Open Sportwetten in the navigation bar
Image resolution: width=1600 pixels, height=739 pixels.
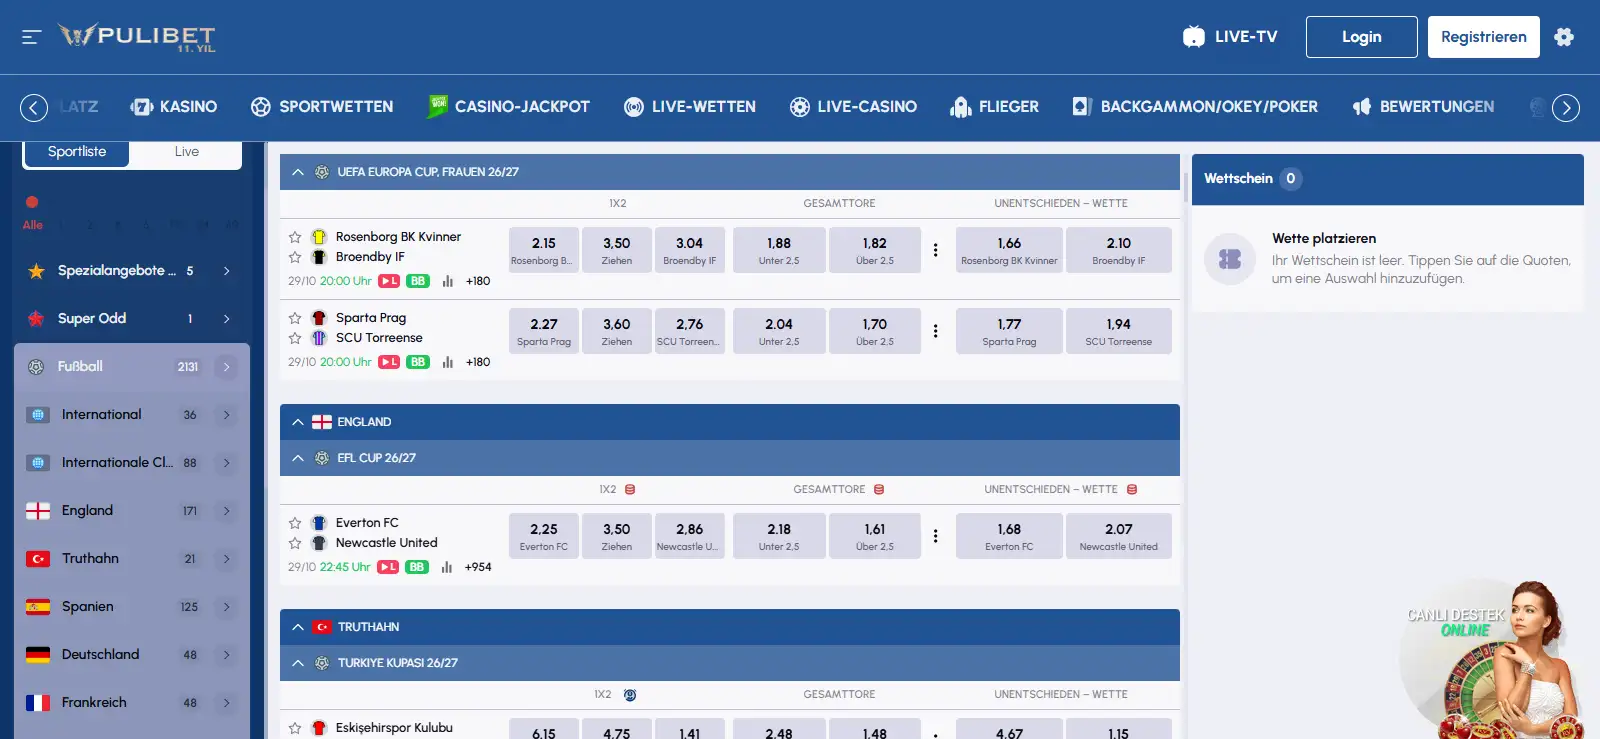(322, 107)
